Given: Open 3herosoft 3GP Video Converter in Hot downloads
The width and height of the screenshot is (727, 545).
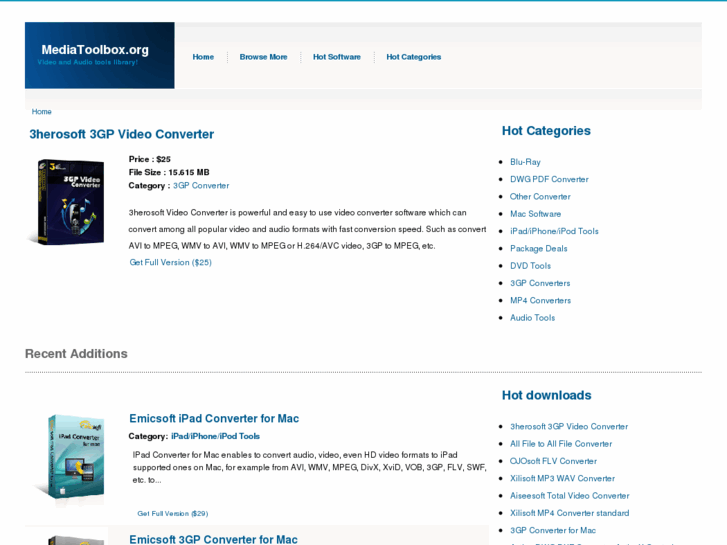Looking at the screenshot, I should 569,426.
